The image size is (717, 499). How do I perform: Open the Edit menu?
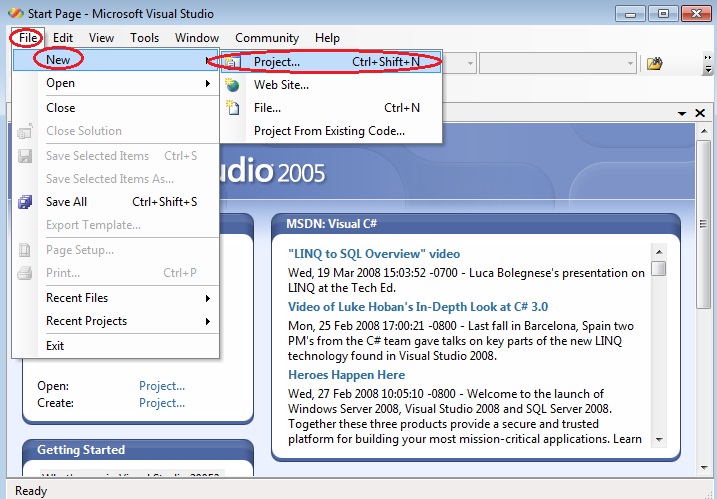63,38
